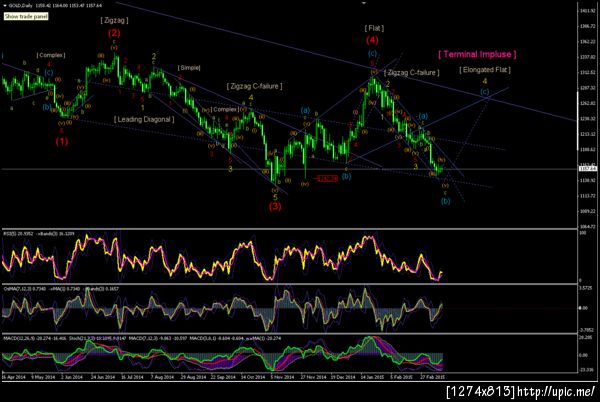Click the 14 Jan 2015 date label
Screen dimensions: 600x402
[372, 377]
